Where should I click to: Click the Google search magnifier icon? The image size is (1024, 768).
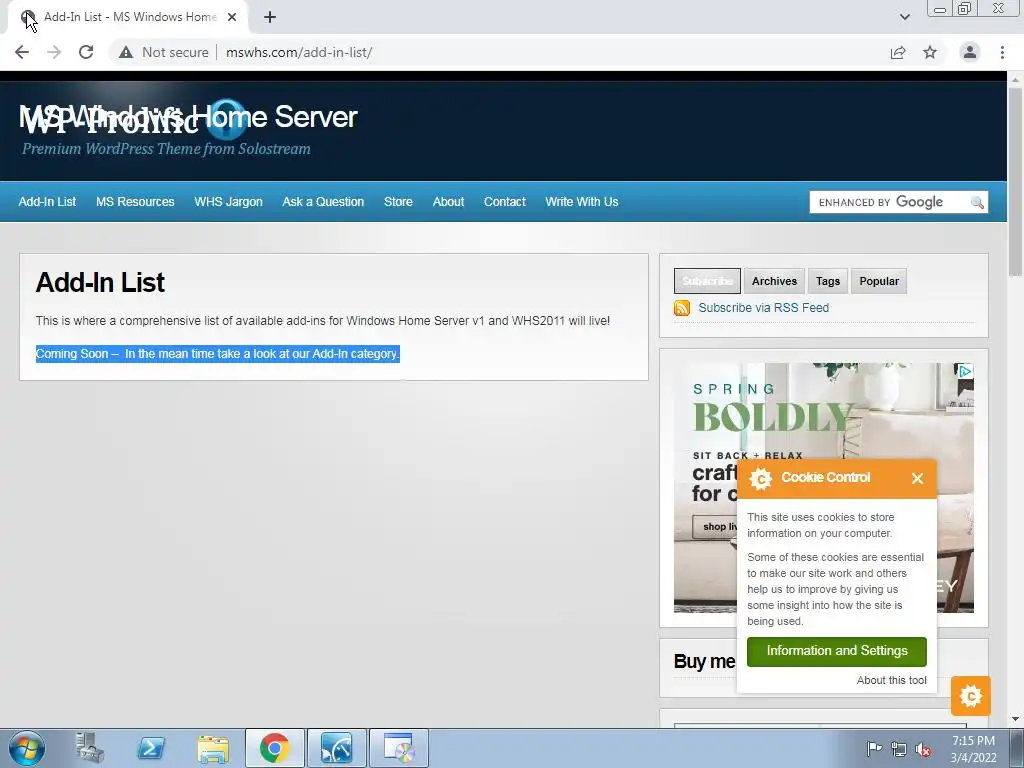977,202
